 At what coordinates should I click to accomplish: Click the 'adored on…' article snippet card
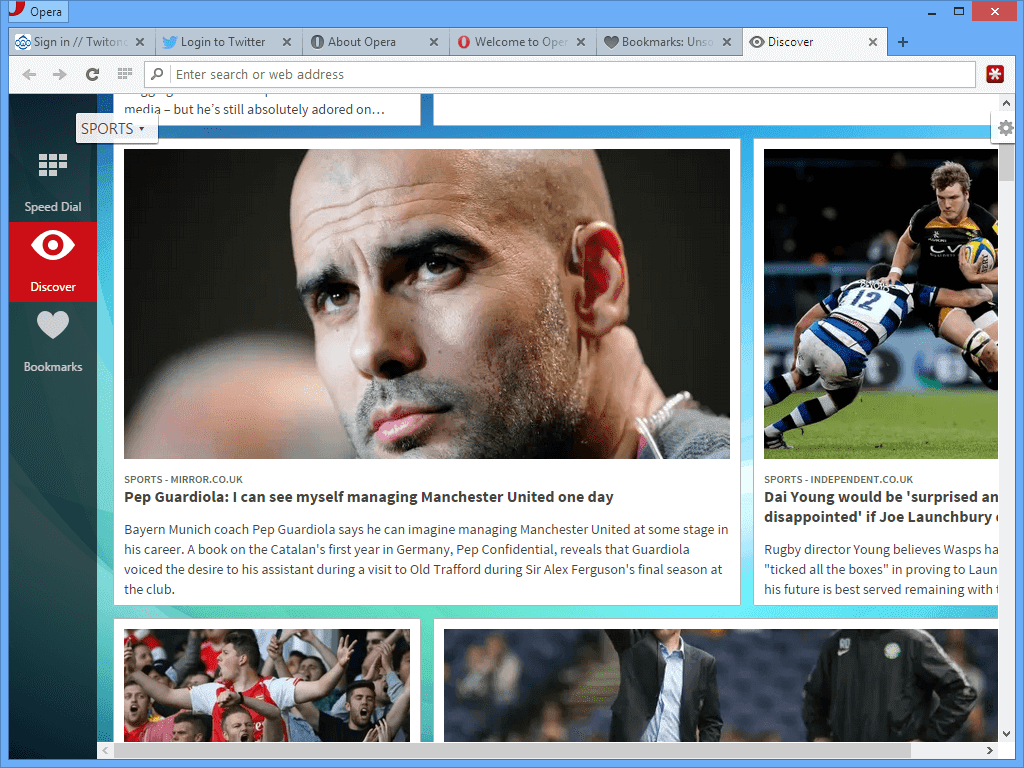click(267, 109)
